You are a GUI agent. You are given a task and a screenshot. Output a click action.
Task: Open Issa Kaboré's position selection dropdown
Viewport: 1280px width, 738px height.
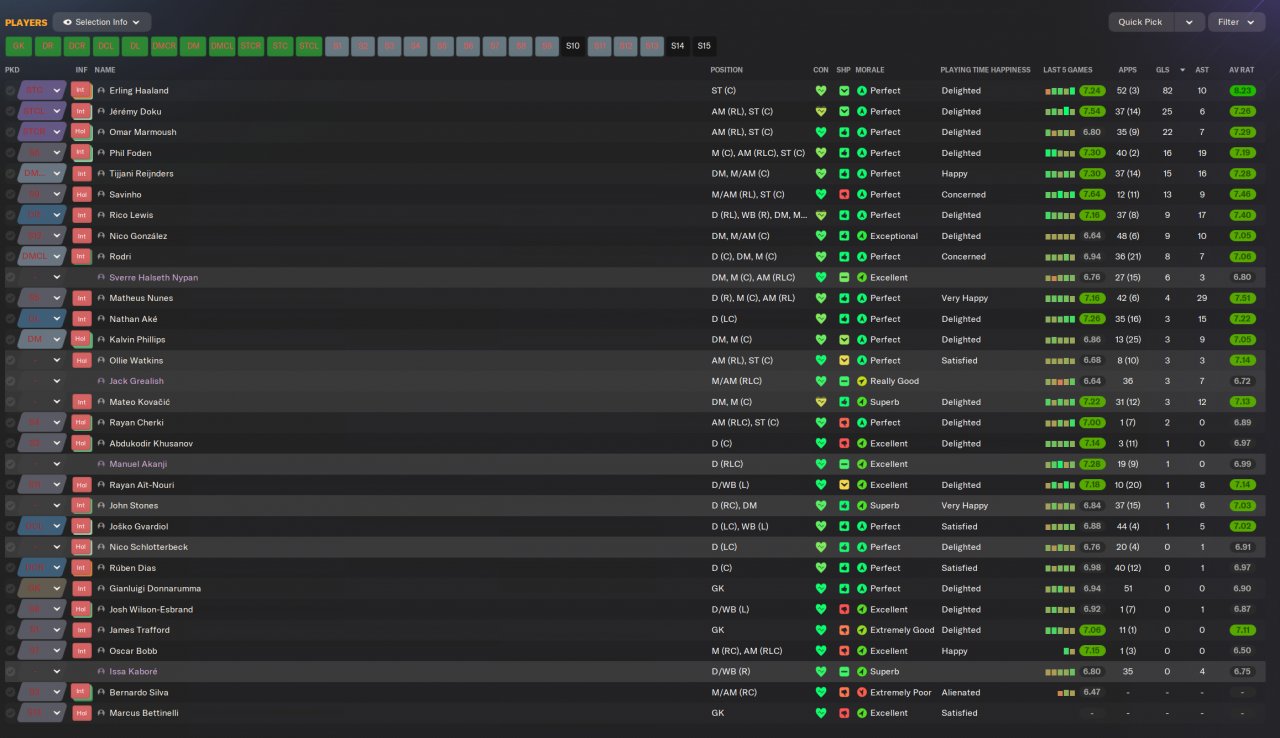[57, 672]
